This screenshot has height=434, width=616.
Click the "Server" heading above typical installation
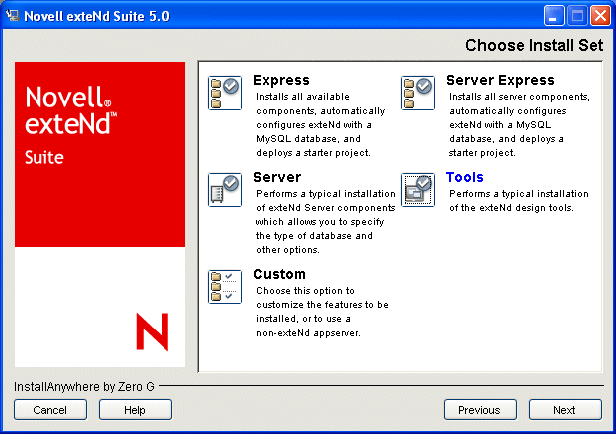coord(277,177)
